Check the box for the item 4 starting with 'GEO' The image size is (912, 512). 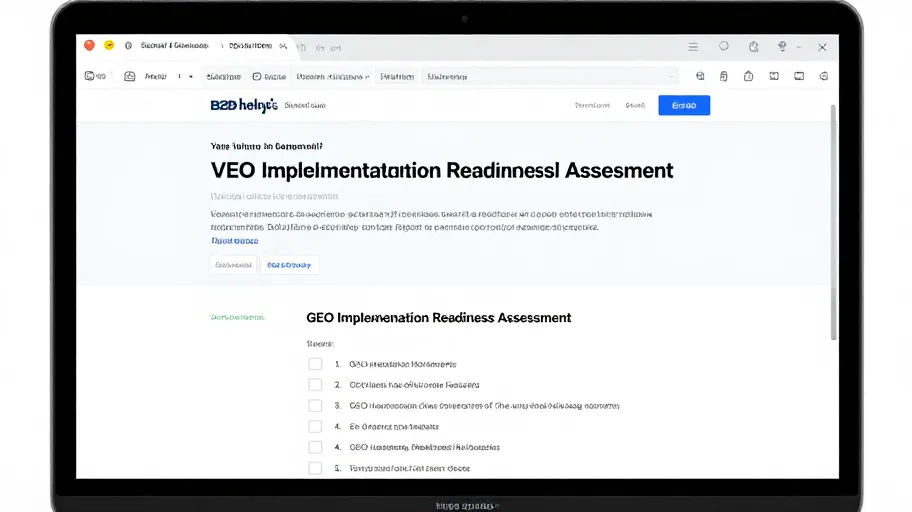click(315, 447)
